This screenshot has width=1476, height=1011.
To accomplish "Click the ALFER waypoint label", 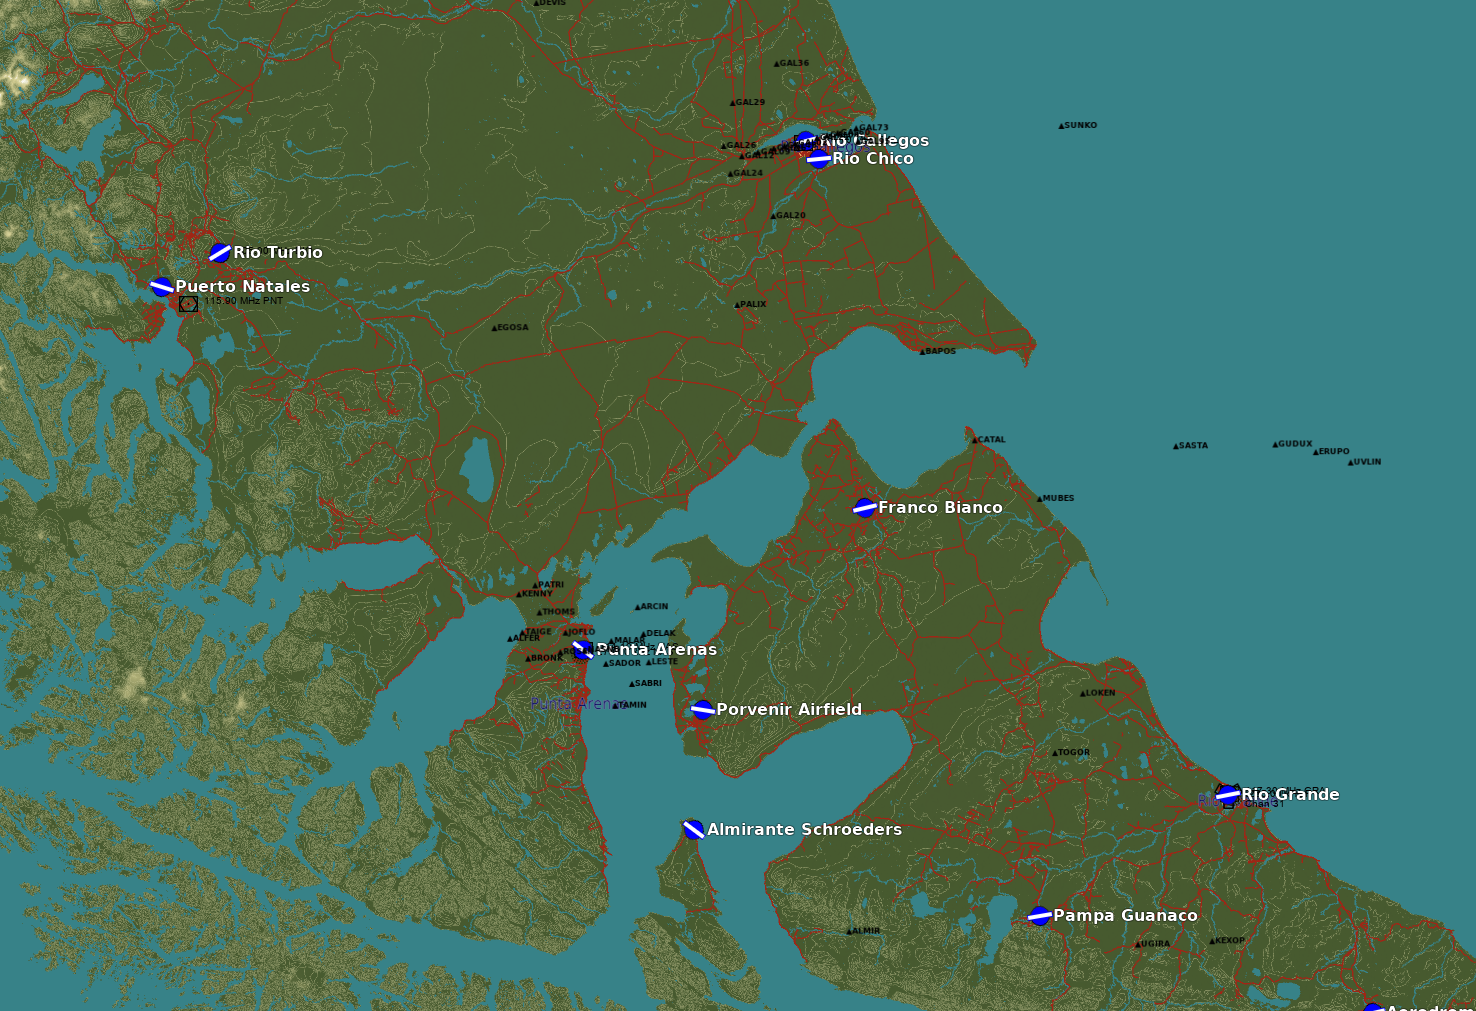I will (526, 638).
